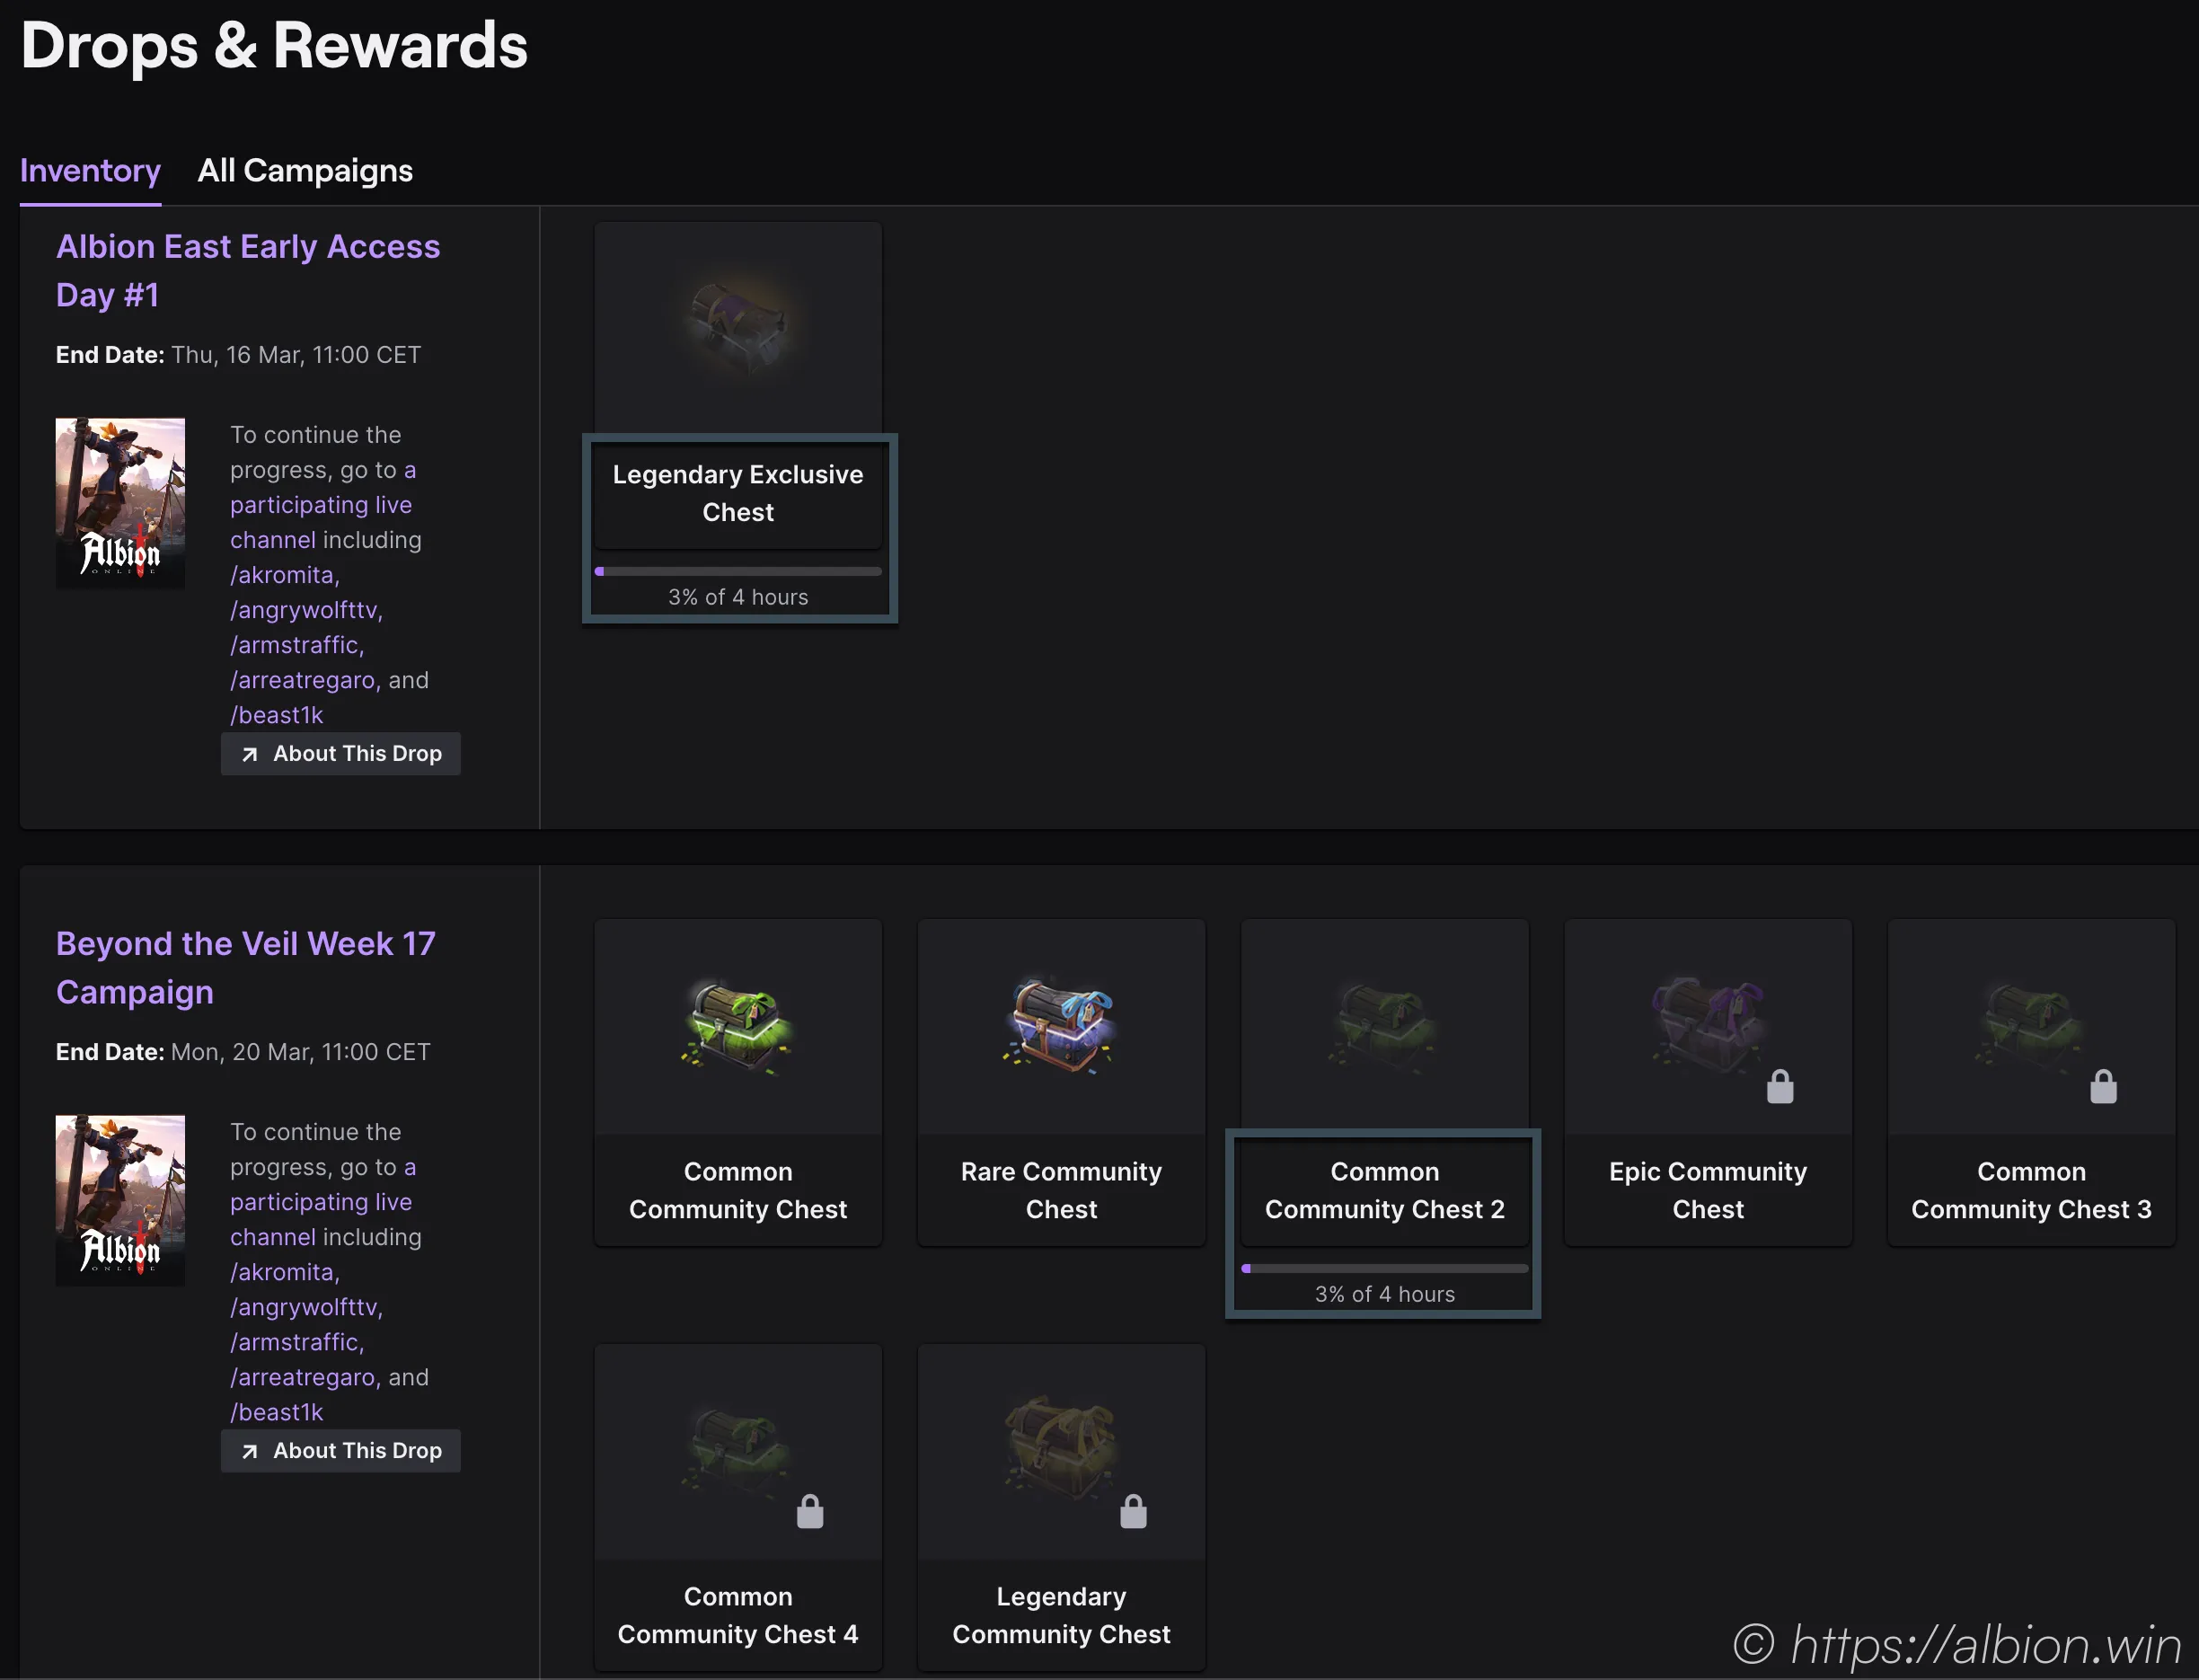The width and height of the screenshot is (2199, 1680).
Task: Click the blue Rare Community Chest icon
Action: click(1061, 1026)
